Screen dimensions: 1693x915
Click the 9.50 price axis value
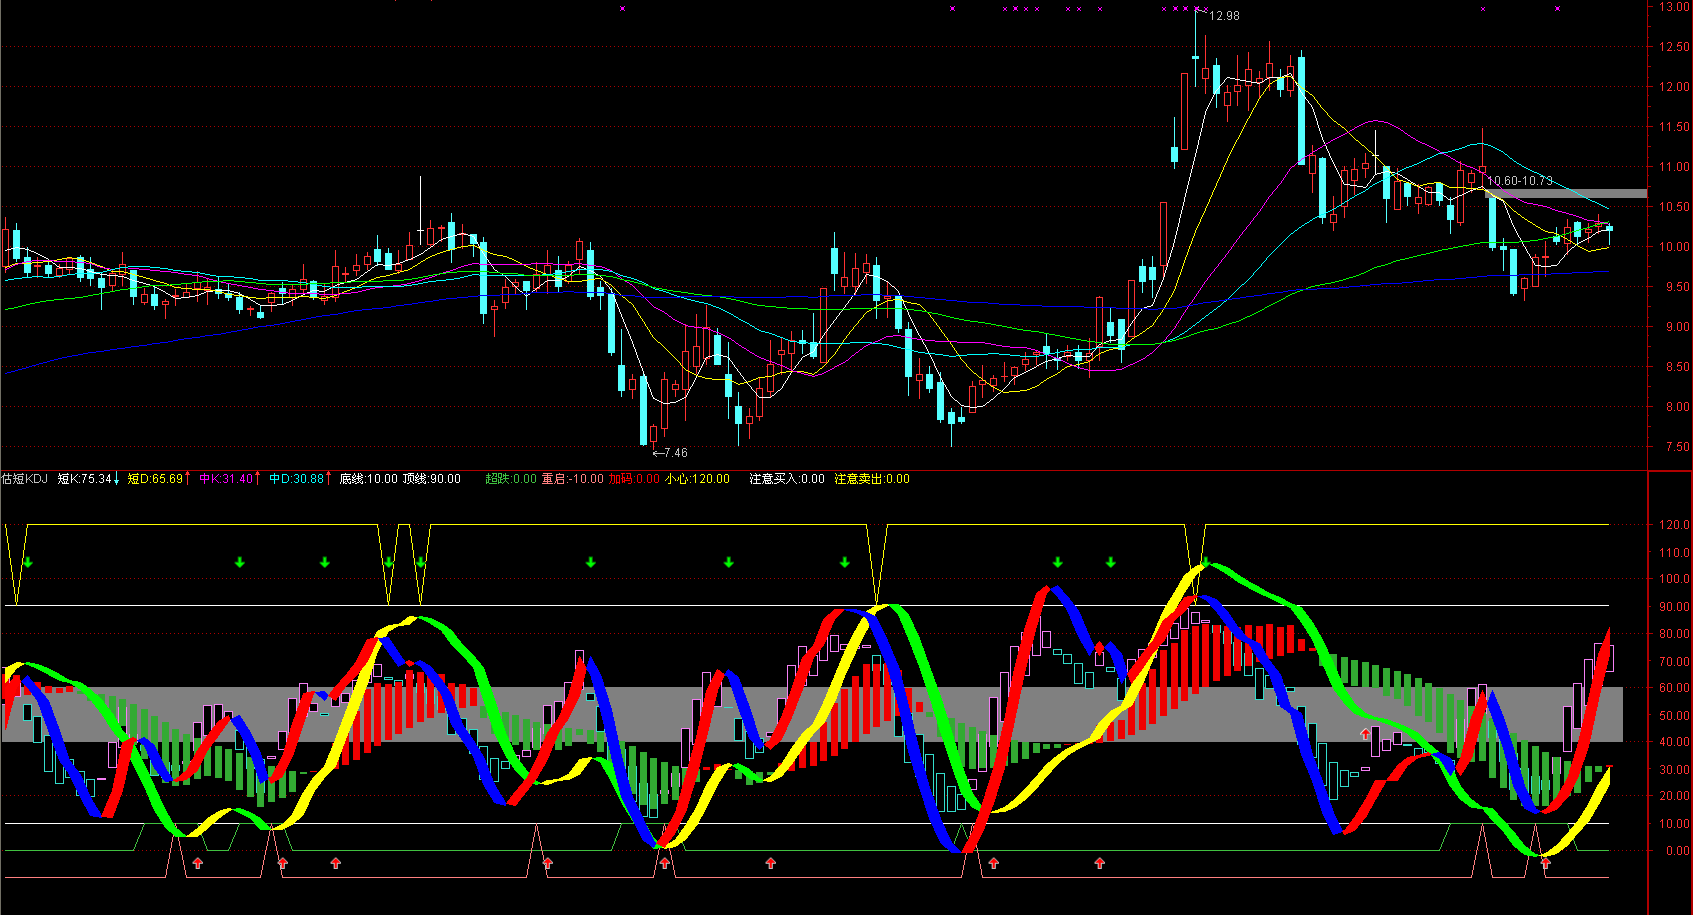tap(1677, 287)
